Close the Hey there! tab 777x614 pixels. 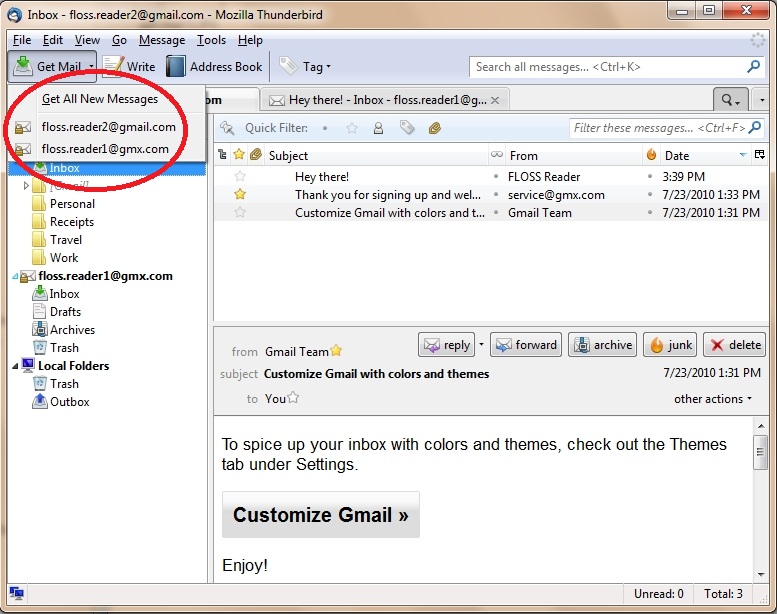pyautogui.click(x=495, y=100)
